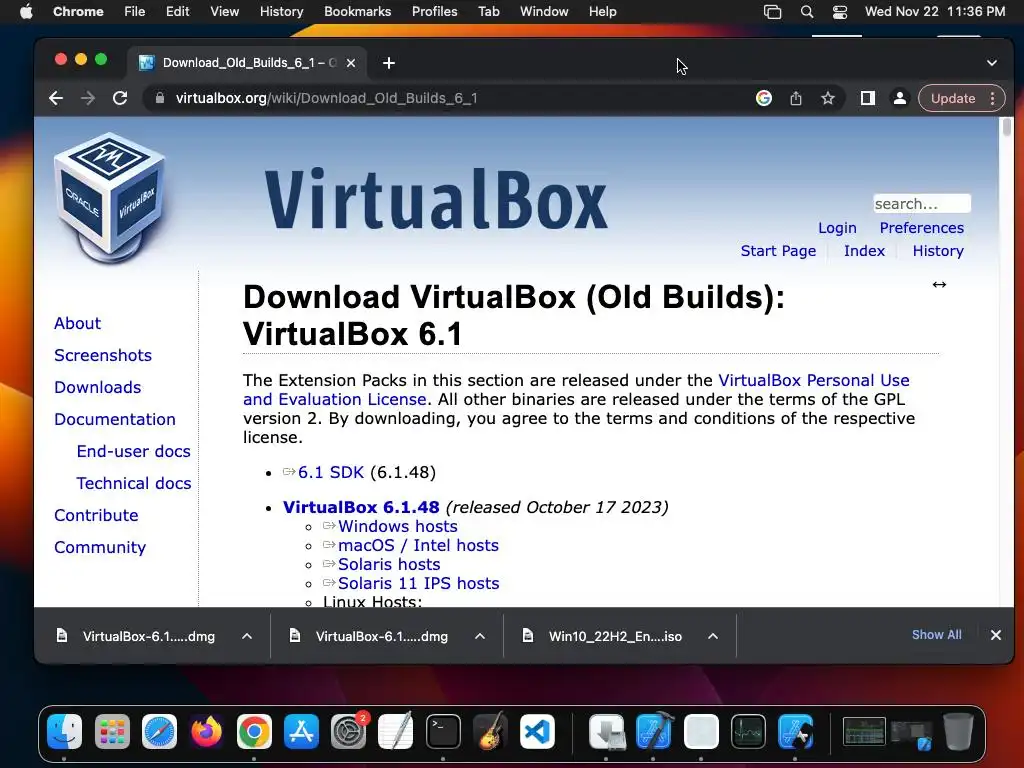Launch Firefox from the dock

(206, 731)
